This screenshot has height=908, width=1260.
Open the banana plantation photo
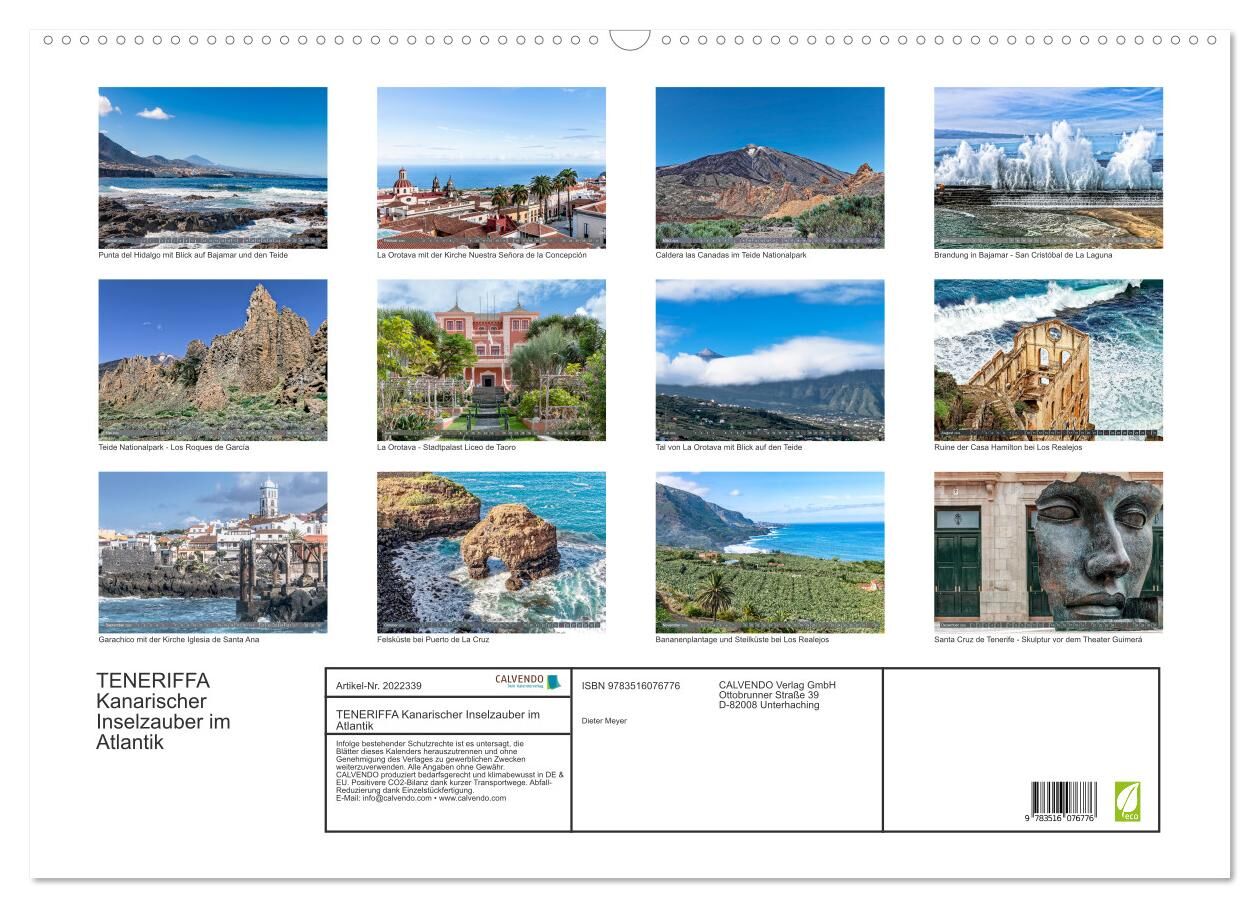tap(770, 552)
